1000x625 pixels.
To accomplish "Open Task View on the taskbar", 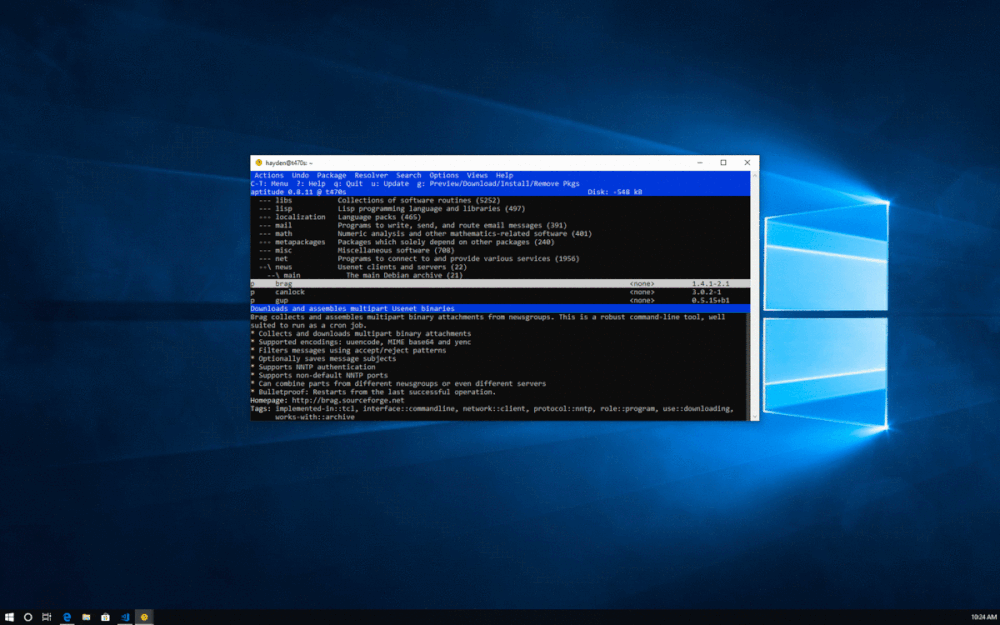I will (47, 617).
